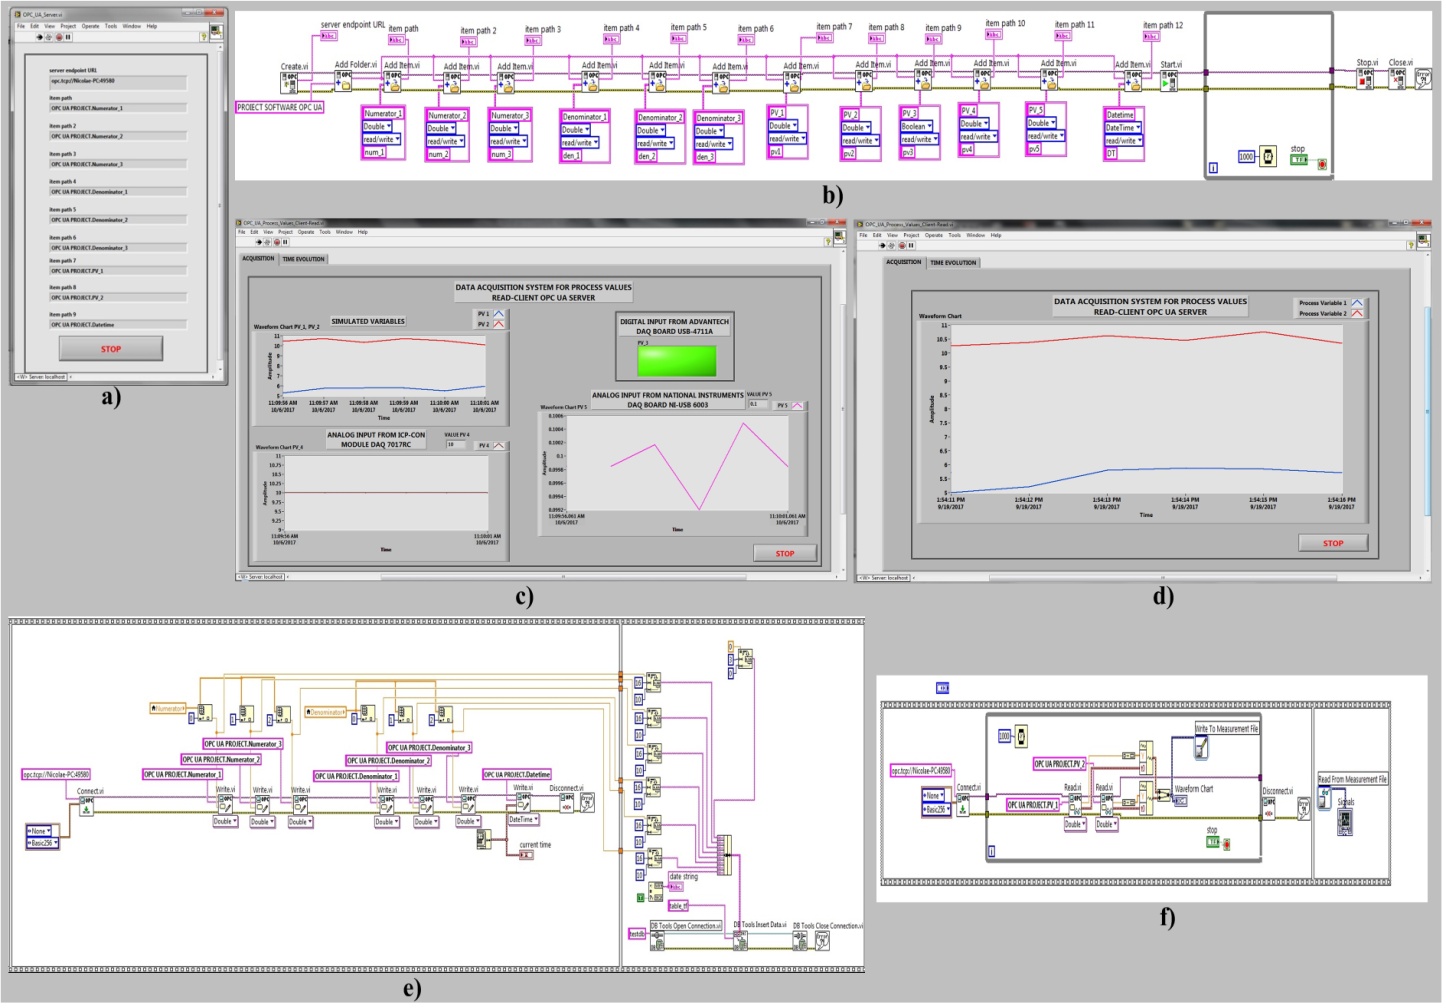Toggle the green PV_3 digital input indicator
The height and width of the screenshot is (1008, 1446).
click(677, 361)
